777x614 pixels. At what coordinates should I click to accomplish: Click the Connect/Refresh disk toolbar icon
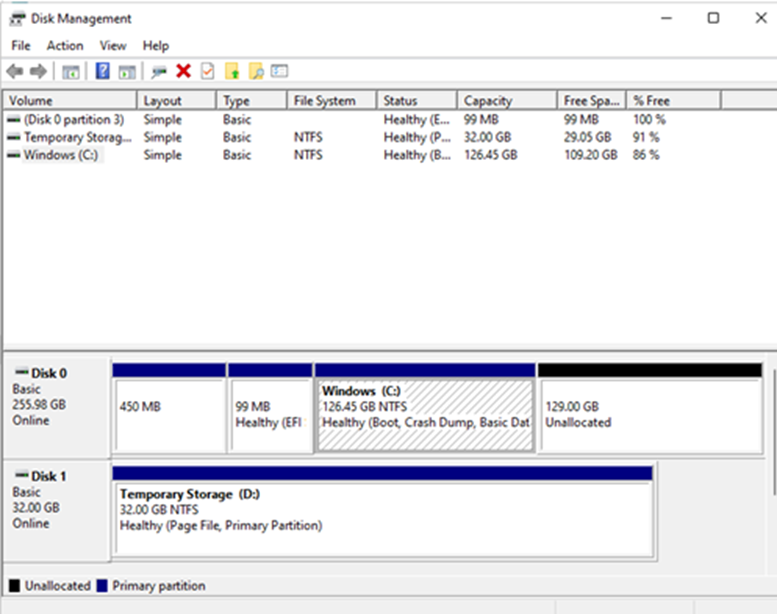click(x=159, y=72)
